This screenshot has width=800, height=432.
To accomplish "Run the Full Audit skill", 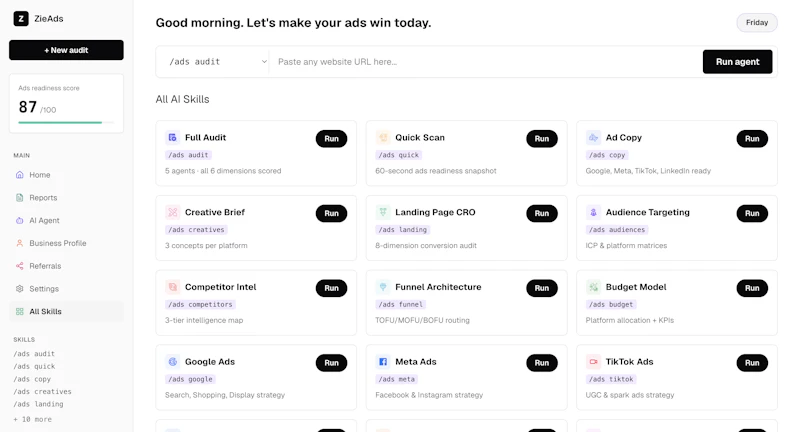I will tap(331, 139).
